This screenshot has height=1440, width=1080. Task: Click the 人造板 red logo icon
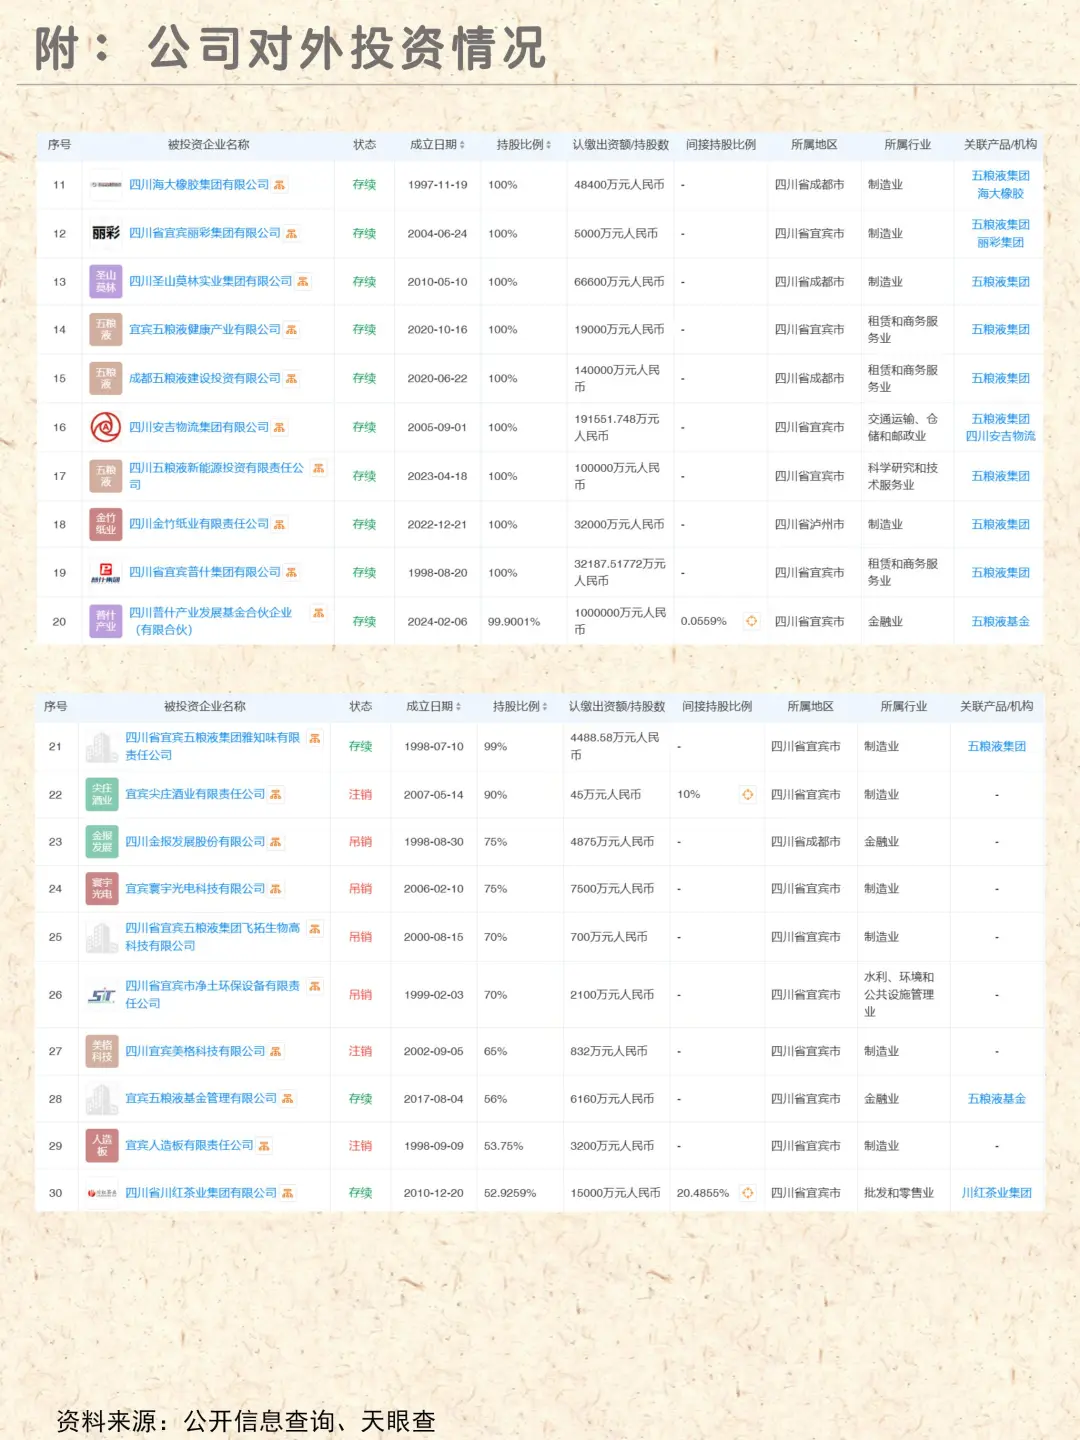coord(102,1146)
